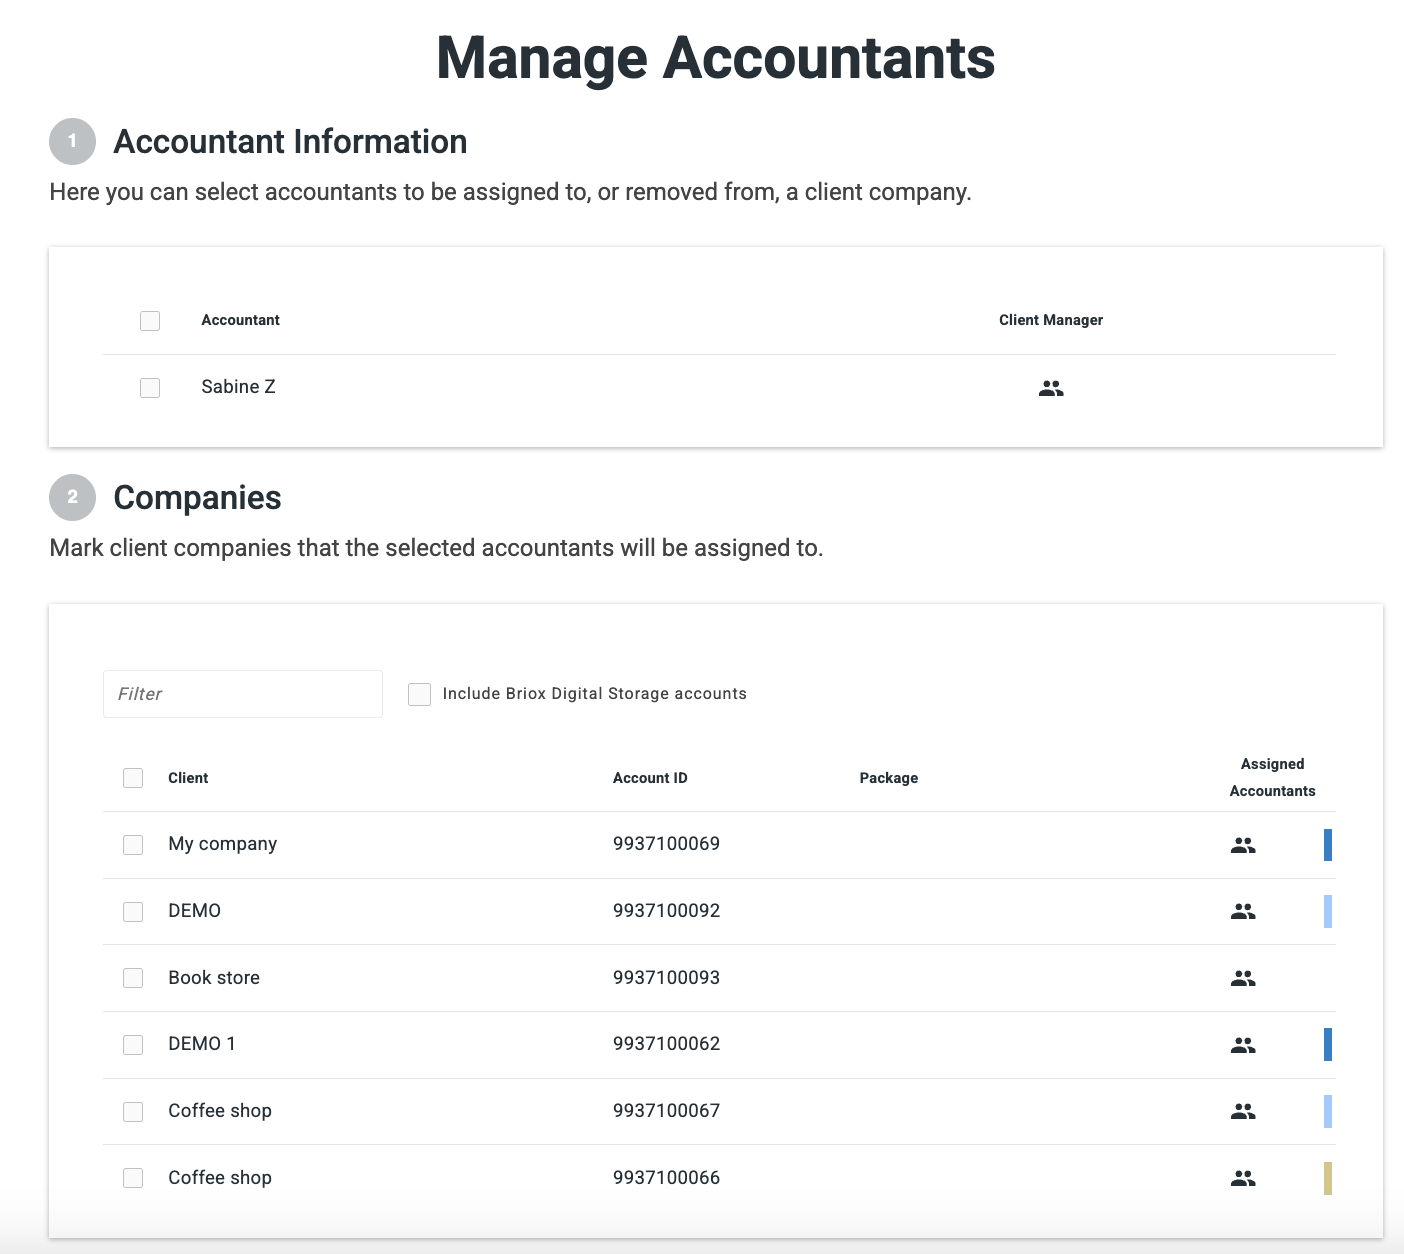This screenshot has height=1254, width=1404.
Task: Click the tan marker on last Coffee shop row
Action: click(1327, 1178)
